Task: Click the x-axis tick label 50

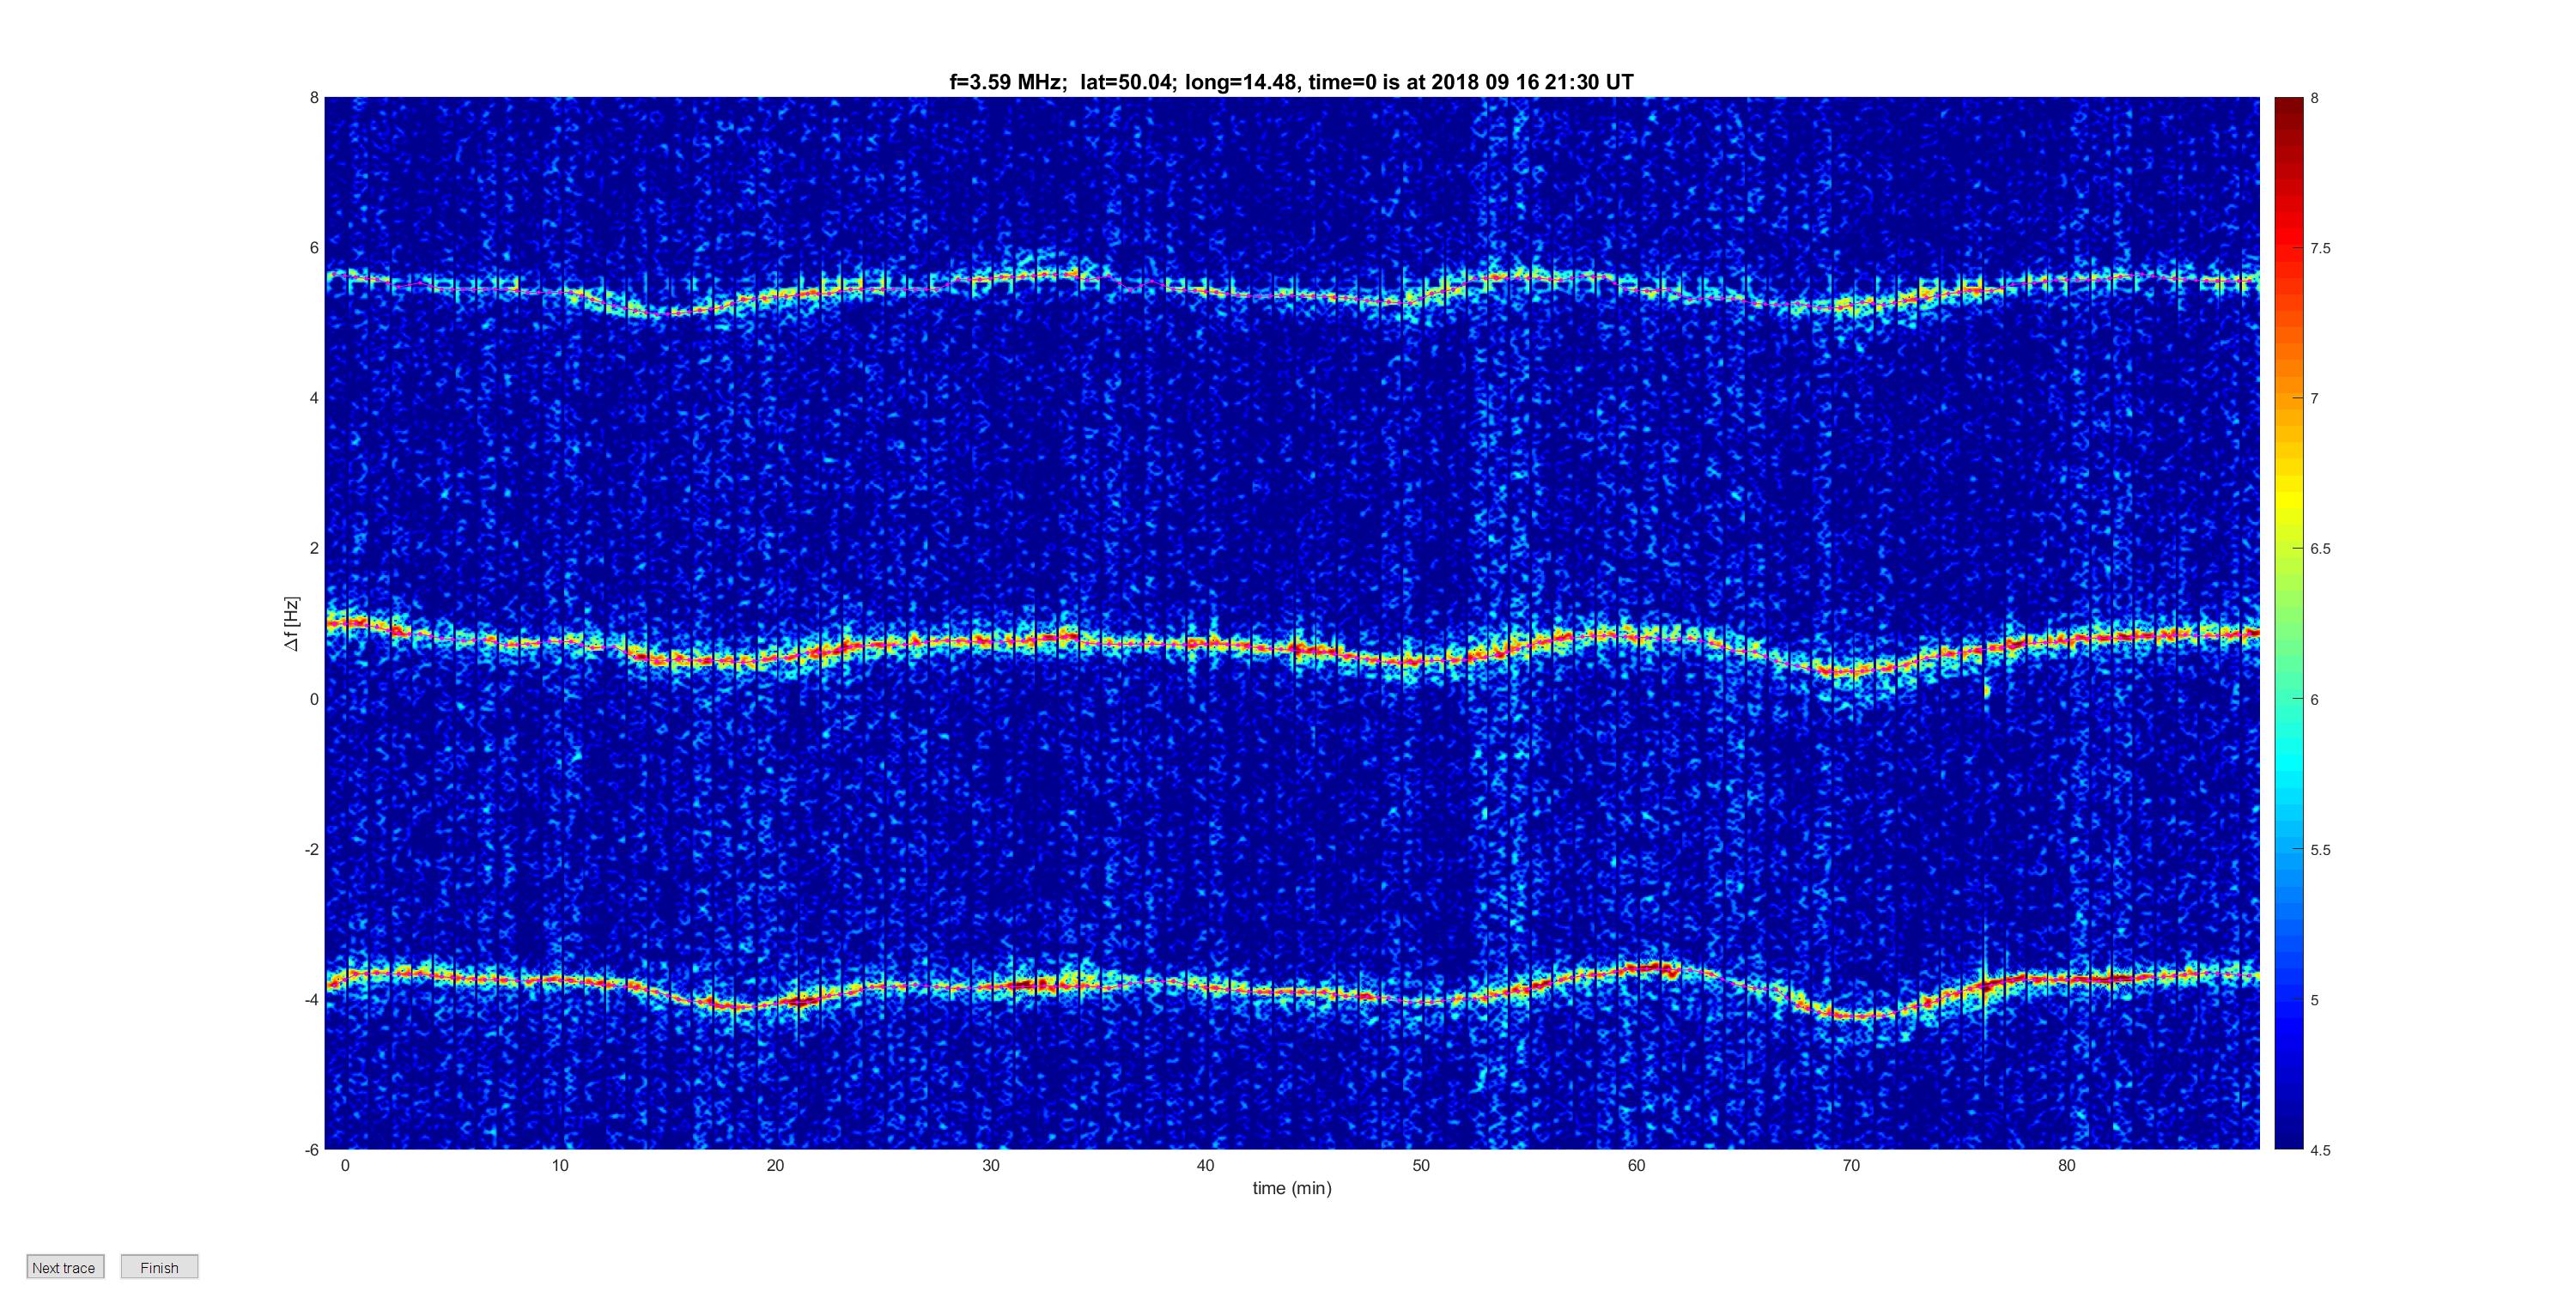Action: click(x=1421, y=1166)
